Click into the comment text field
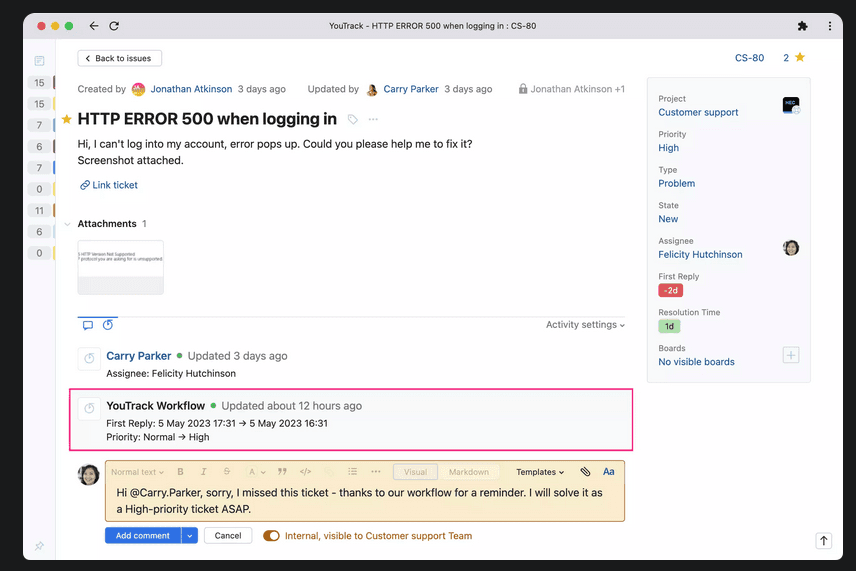Viewport: 856px width, 571px height. pos(365,501)
